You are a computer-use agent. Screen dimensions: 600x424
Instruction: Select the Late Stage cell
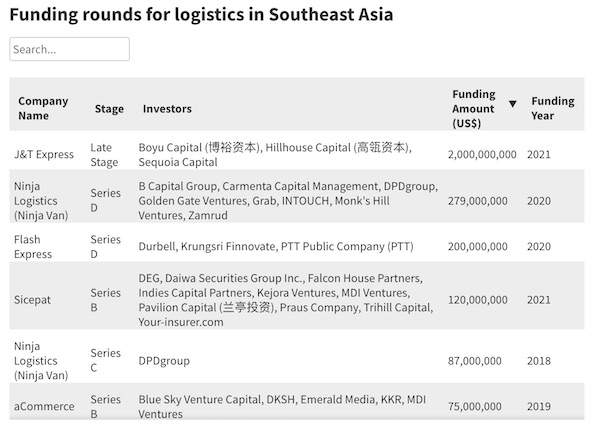point(104,155)
